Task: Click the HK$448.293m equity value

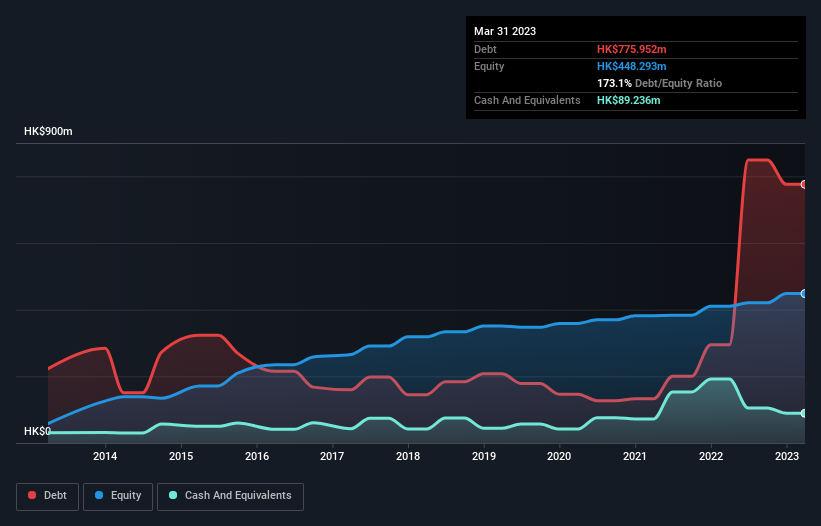Action: (x=631, y=66)
